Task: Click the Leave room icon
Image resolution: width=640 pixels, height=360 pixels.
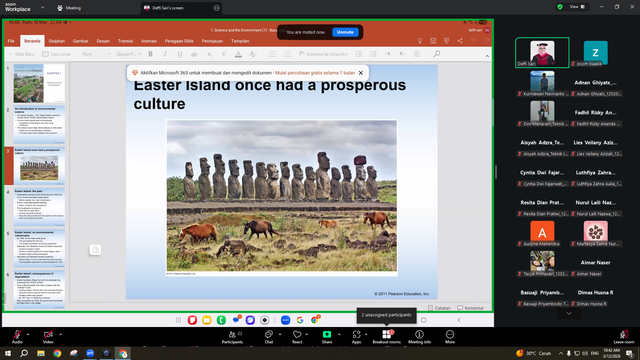Action: point(624,335)
